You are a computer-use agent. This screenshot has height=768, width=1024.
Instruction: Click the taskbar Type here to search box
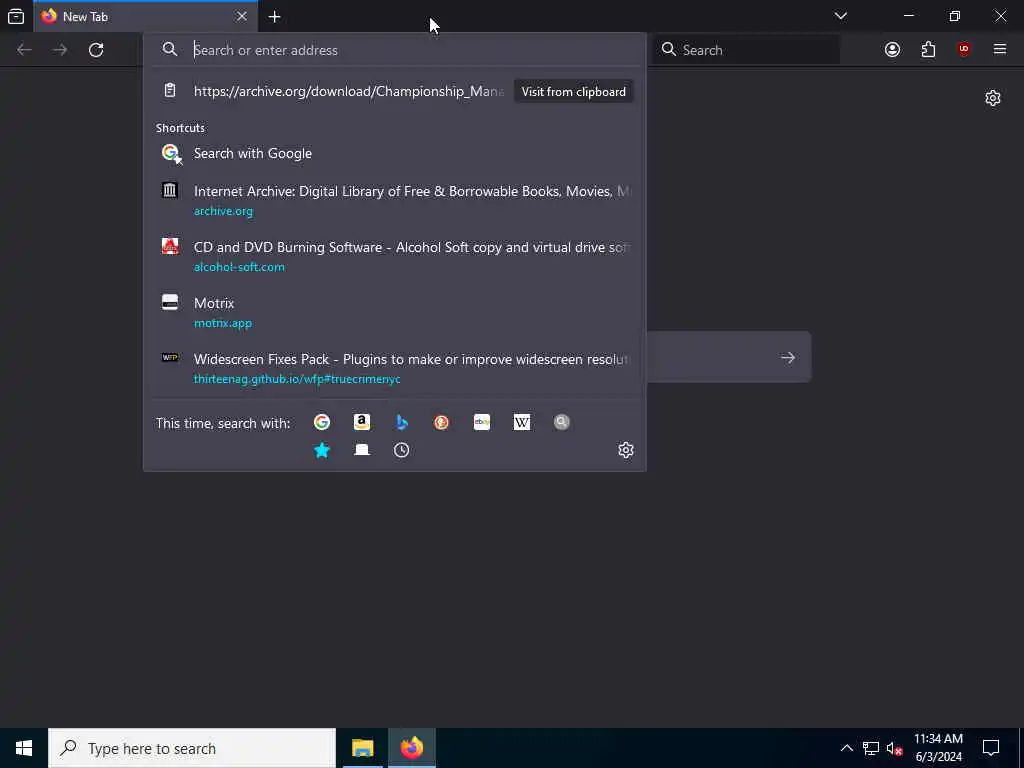point(192,748)
